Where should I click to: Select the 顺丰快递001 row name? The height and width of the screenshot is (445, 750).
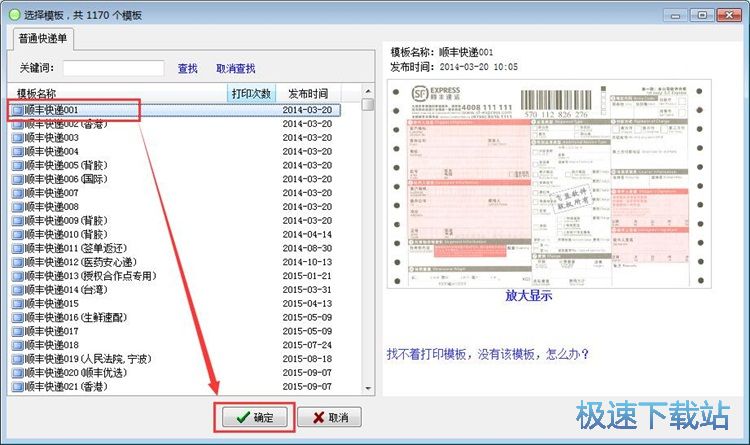click(51, 110)
